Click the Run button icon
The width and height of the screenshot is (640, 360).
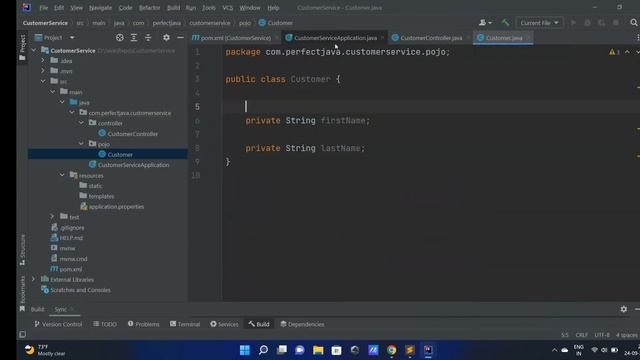click(x=573, y=23)
